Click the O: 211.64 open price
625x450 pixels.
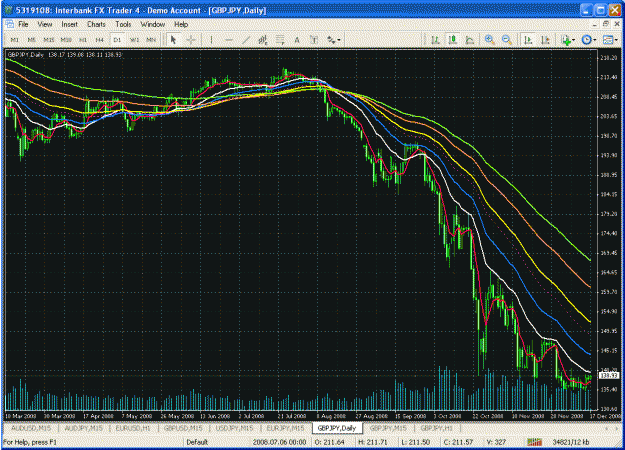pyautogui.click(x=329, y=442)
